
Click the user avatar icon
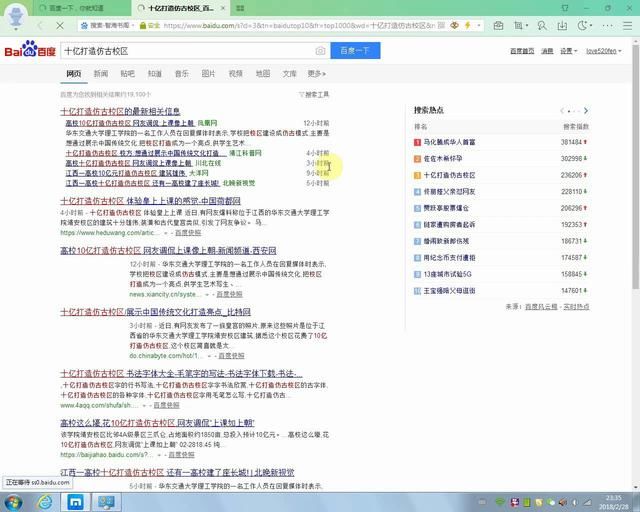coord(16,16)
